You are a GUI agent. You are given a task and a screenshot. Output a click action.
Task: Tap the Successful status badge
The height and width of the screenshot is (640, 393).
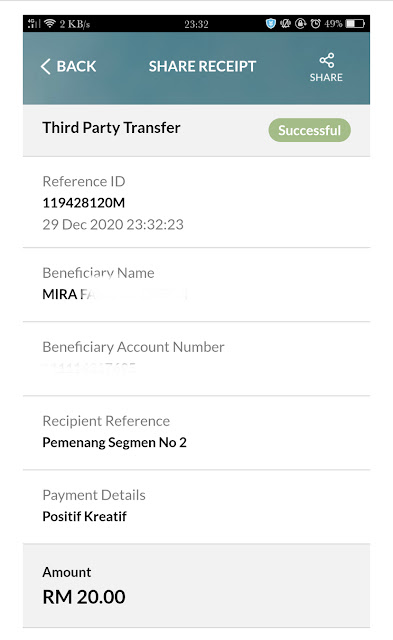[309, 130]
